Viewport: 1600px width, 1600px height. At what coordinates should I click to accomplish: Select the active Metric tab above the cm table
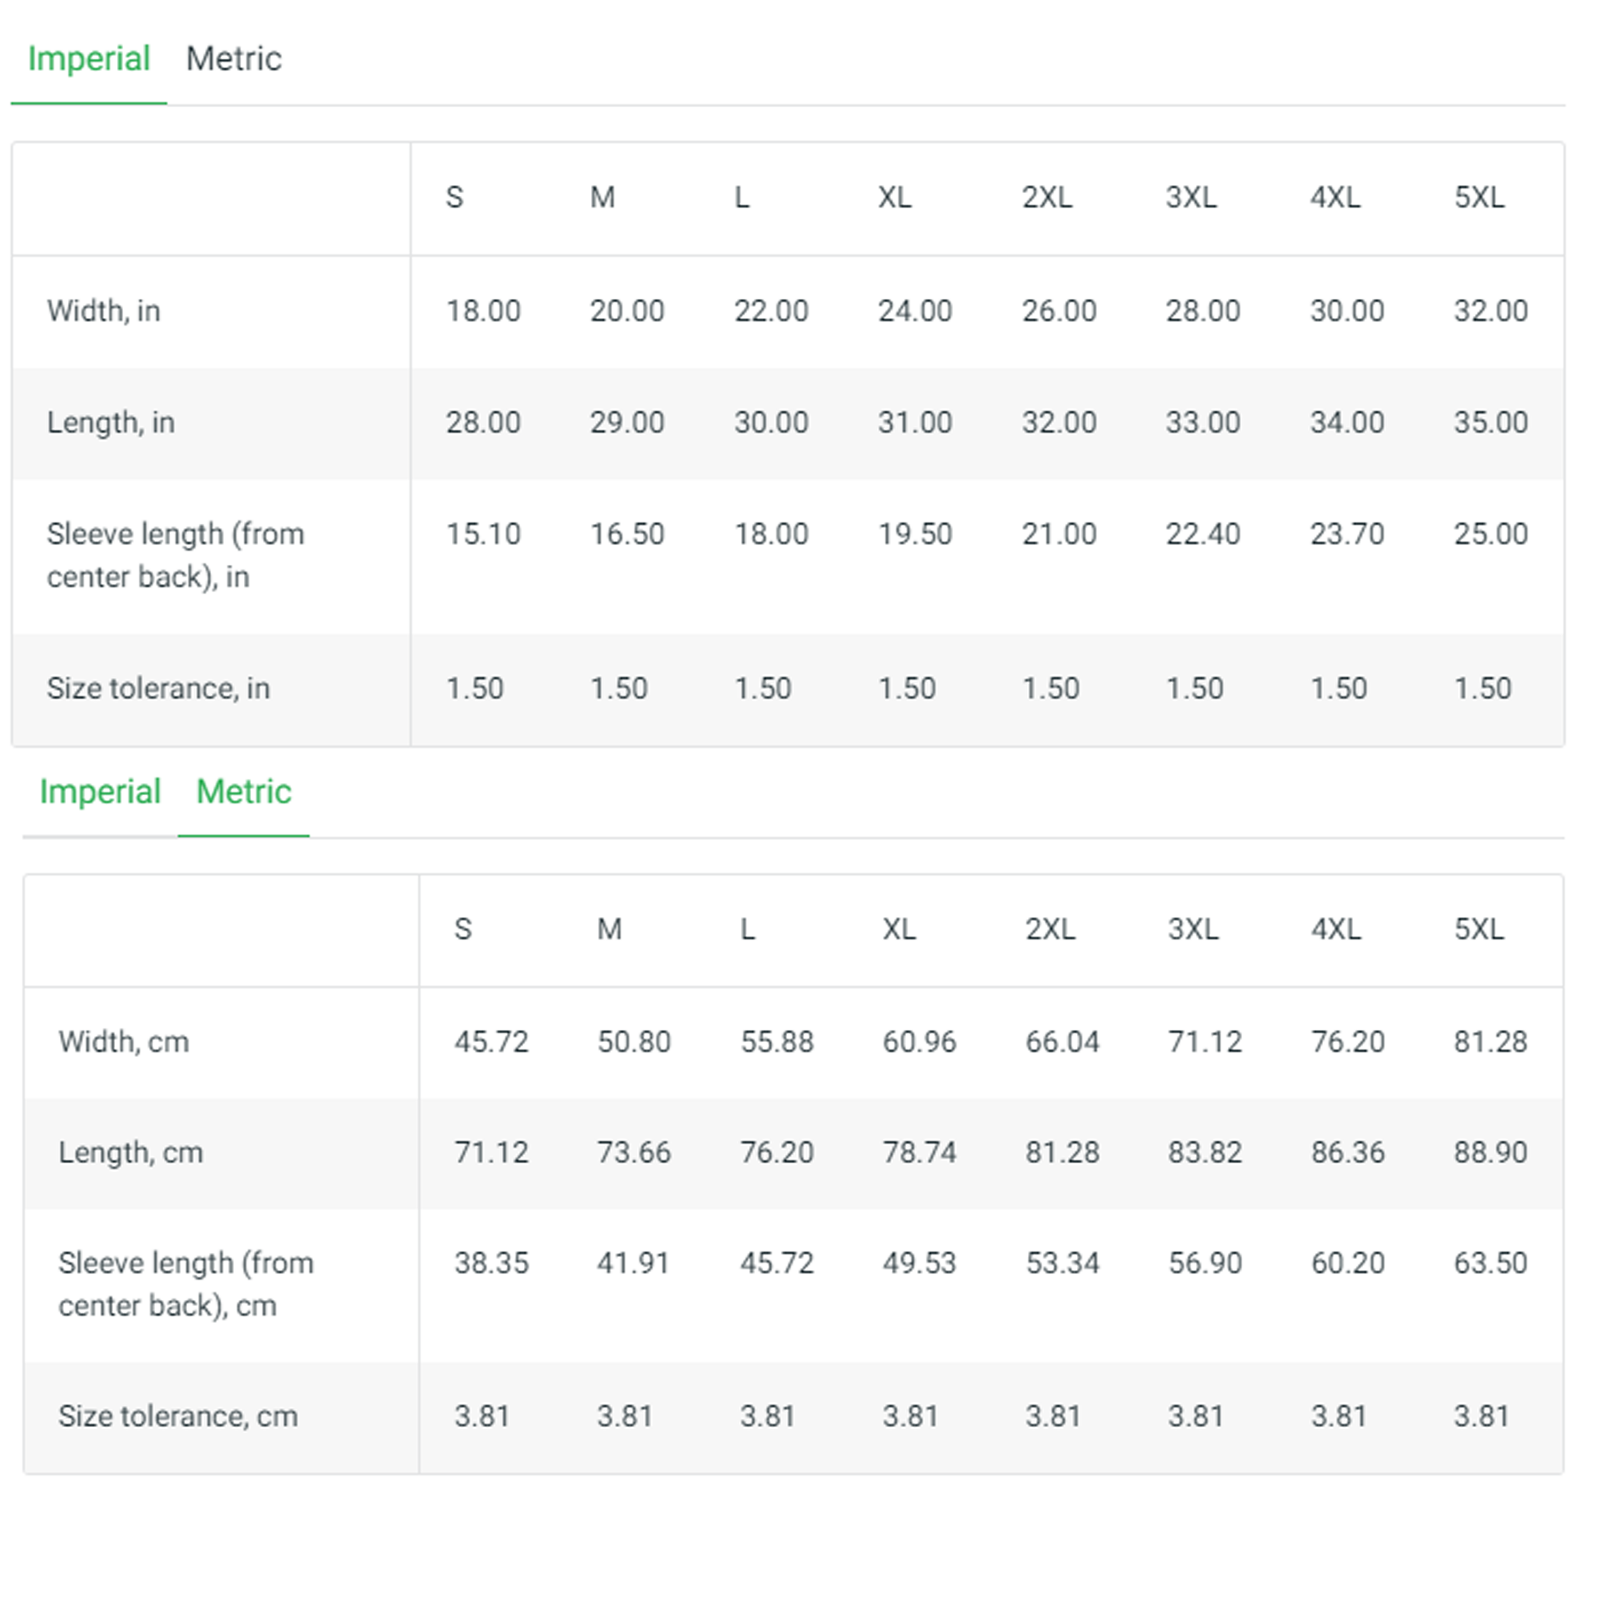(244, 792)
